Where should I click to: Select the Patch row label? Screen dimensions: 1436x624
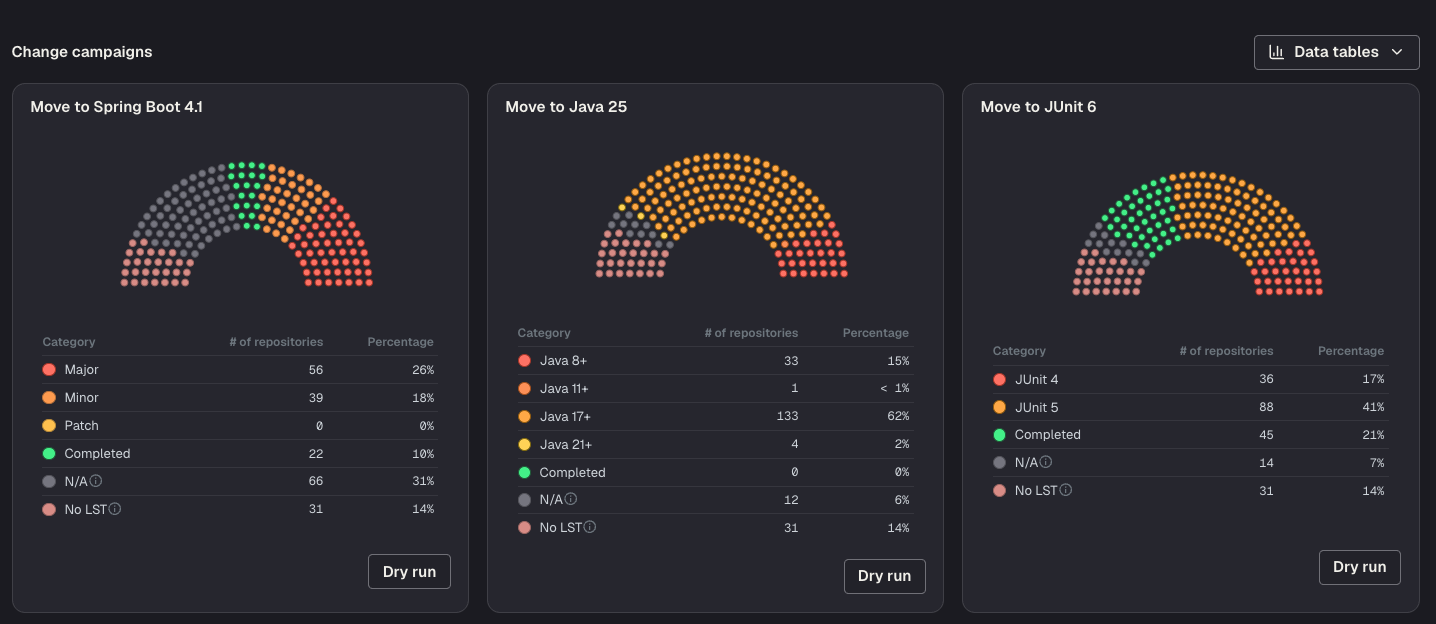click(82, 426)
